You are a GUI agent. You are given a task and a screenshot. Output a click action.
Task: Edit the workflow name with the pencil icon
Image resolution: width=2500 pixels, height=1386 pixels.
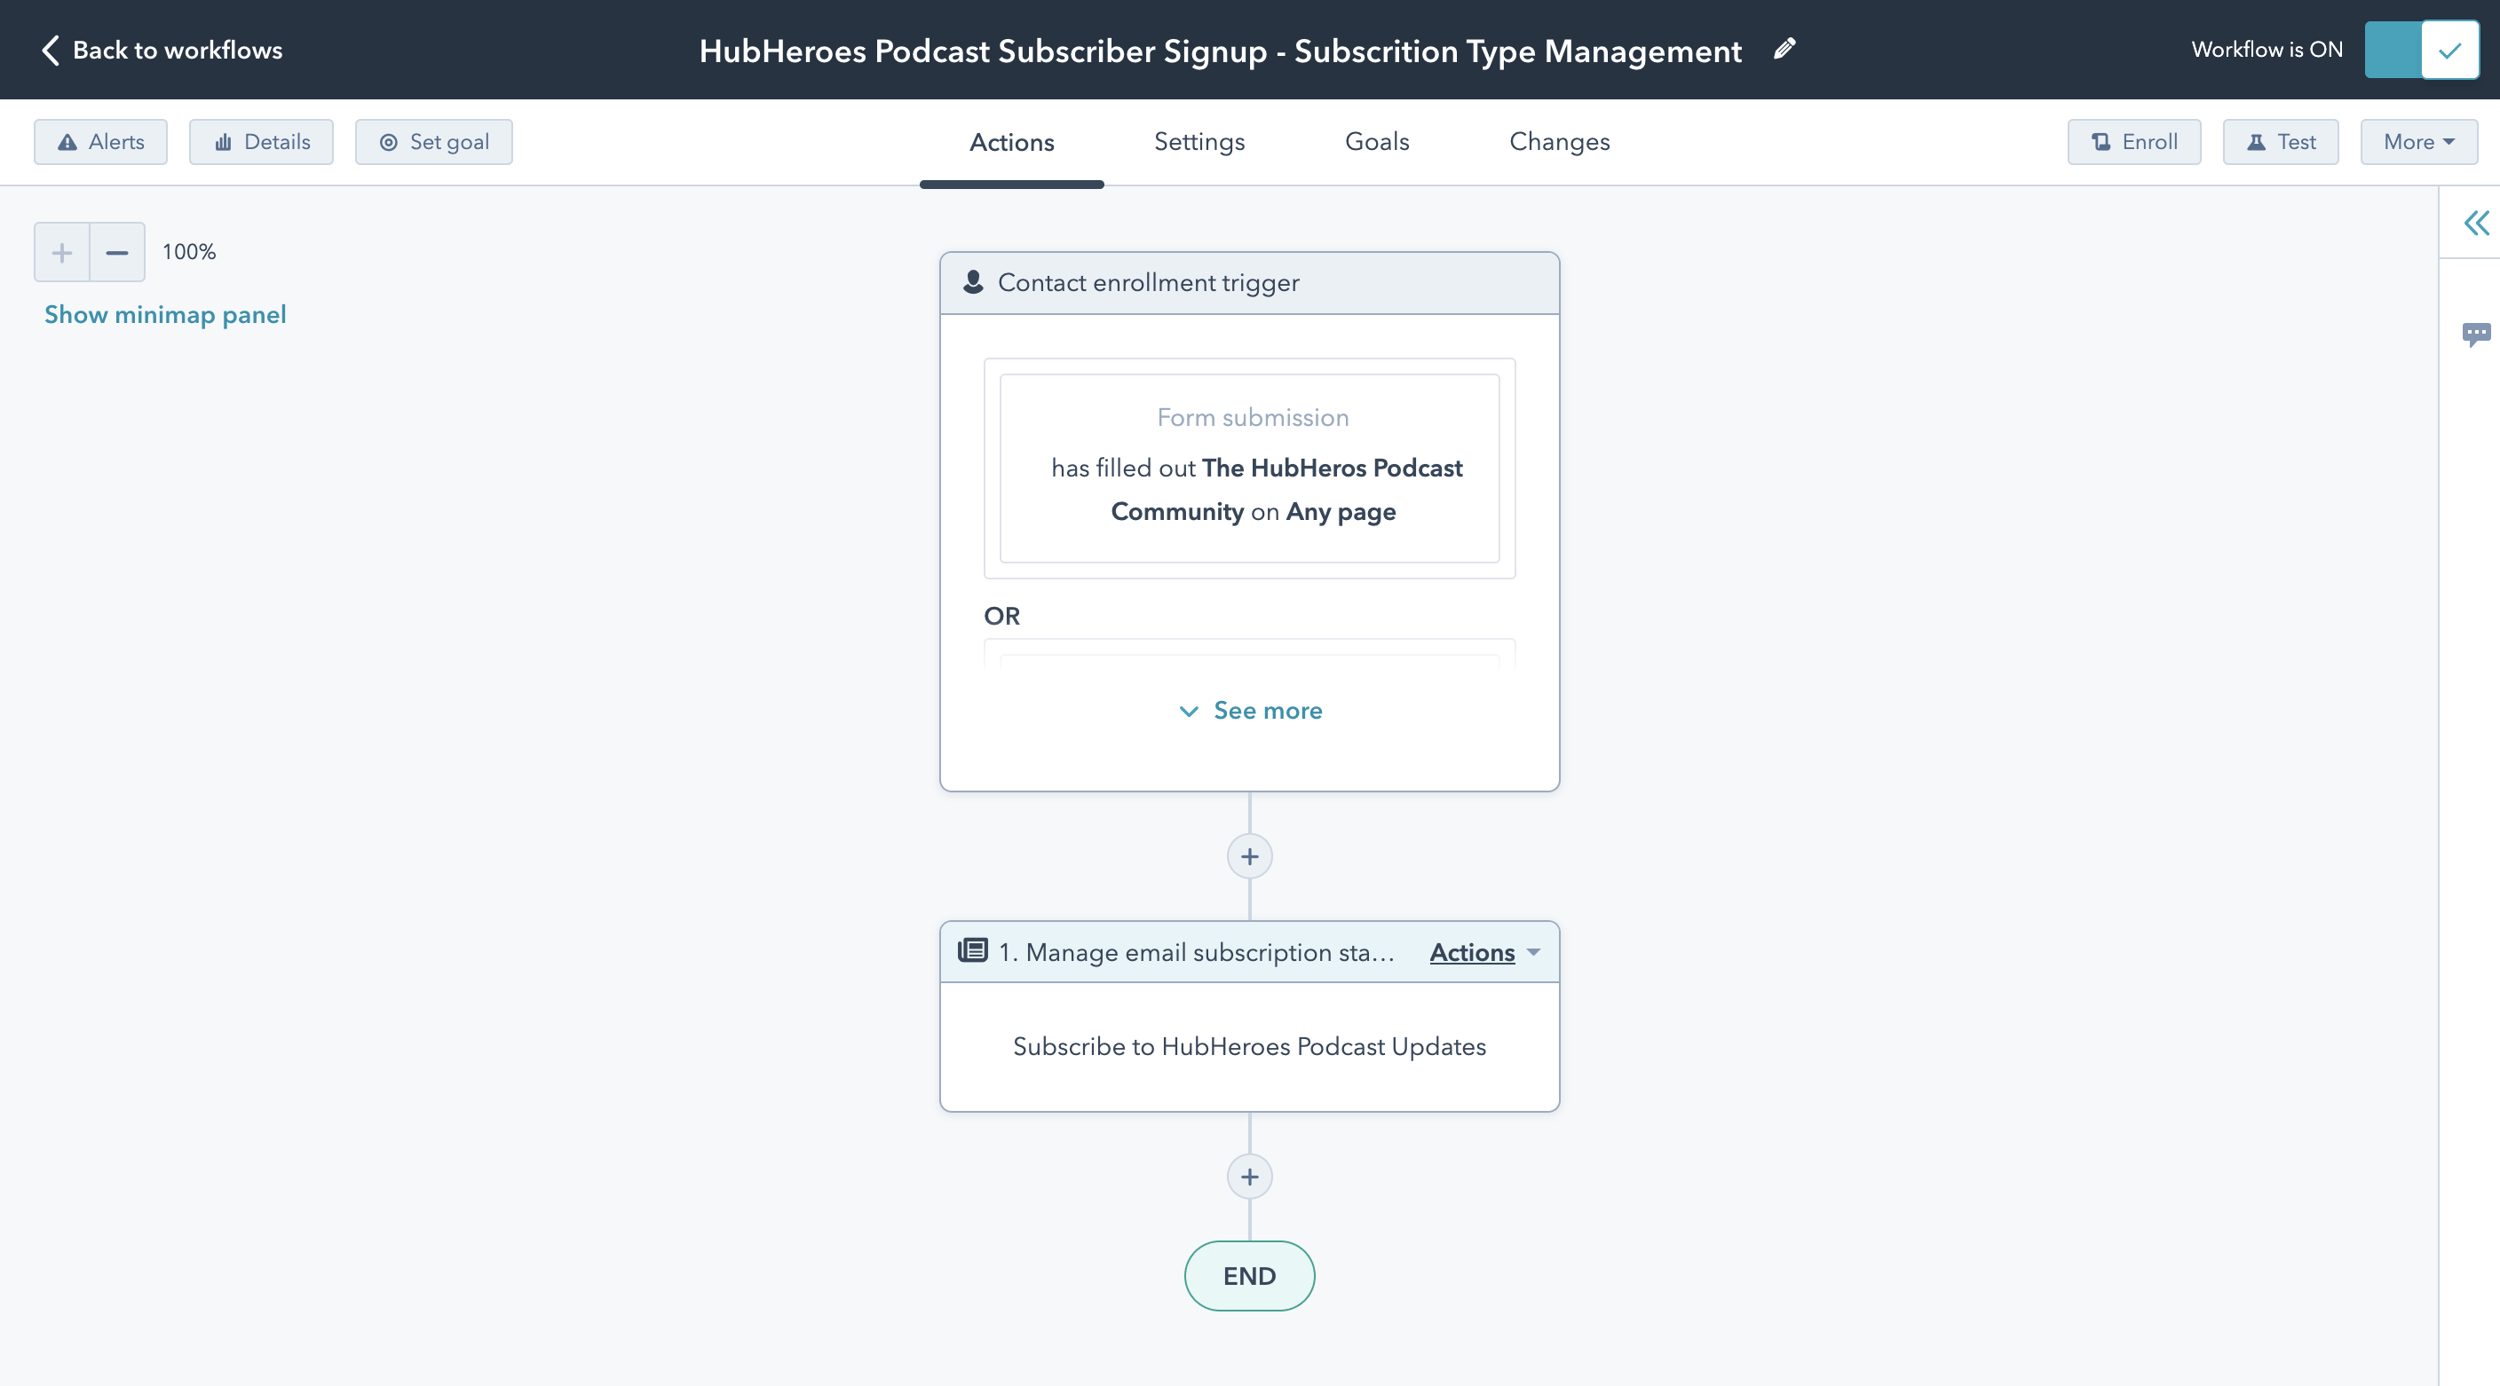[1785, 49]
